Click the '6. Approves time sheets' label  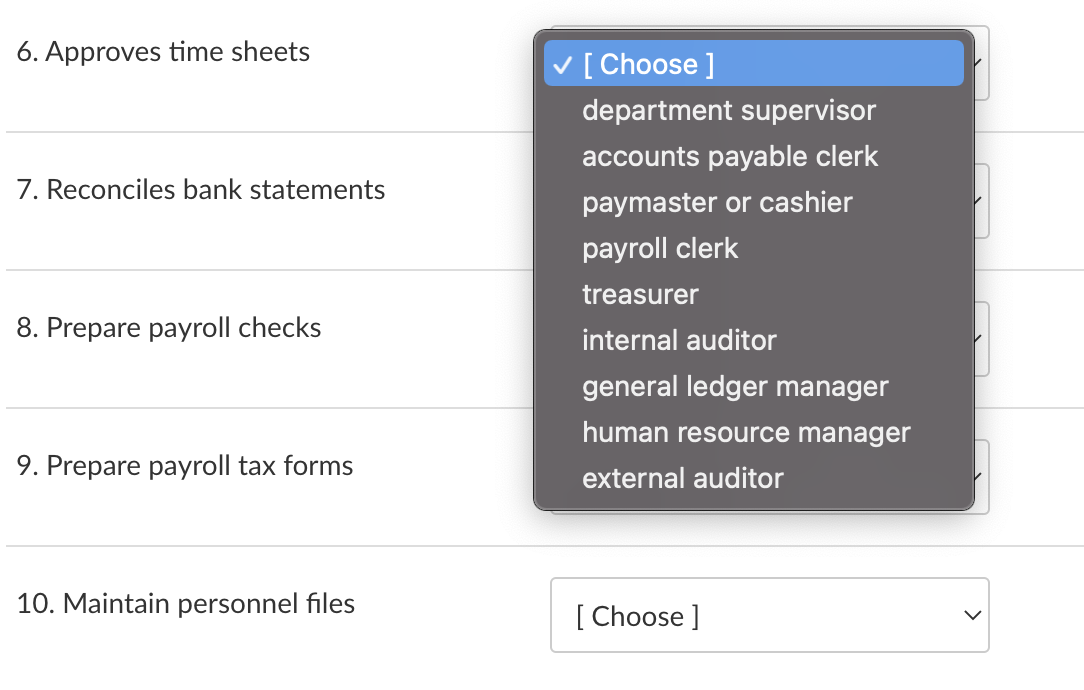[x=163, y=52]
